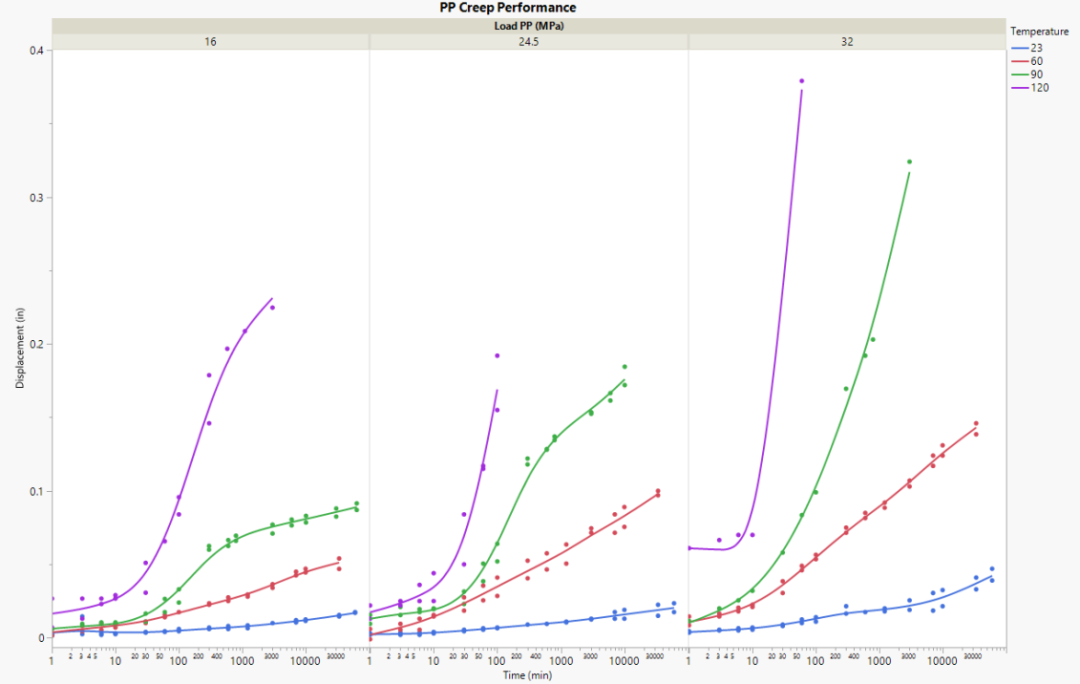This screenshot has height=684, width=1080.
Task: Click the 0.2 tick label on y-axis
Action: pos(36,344)
